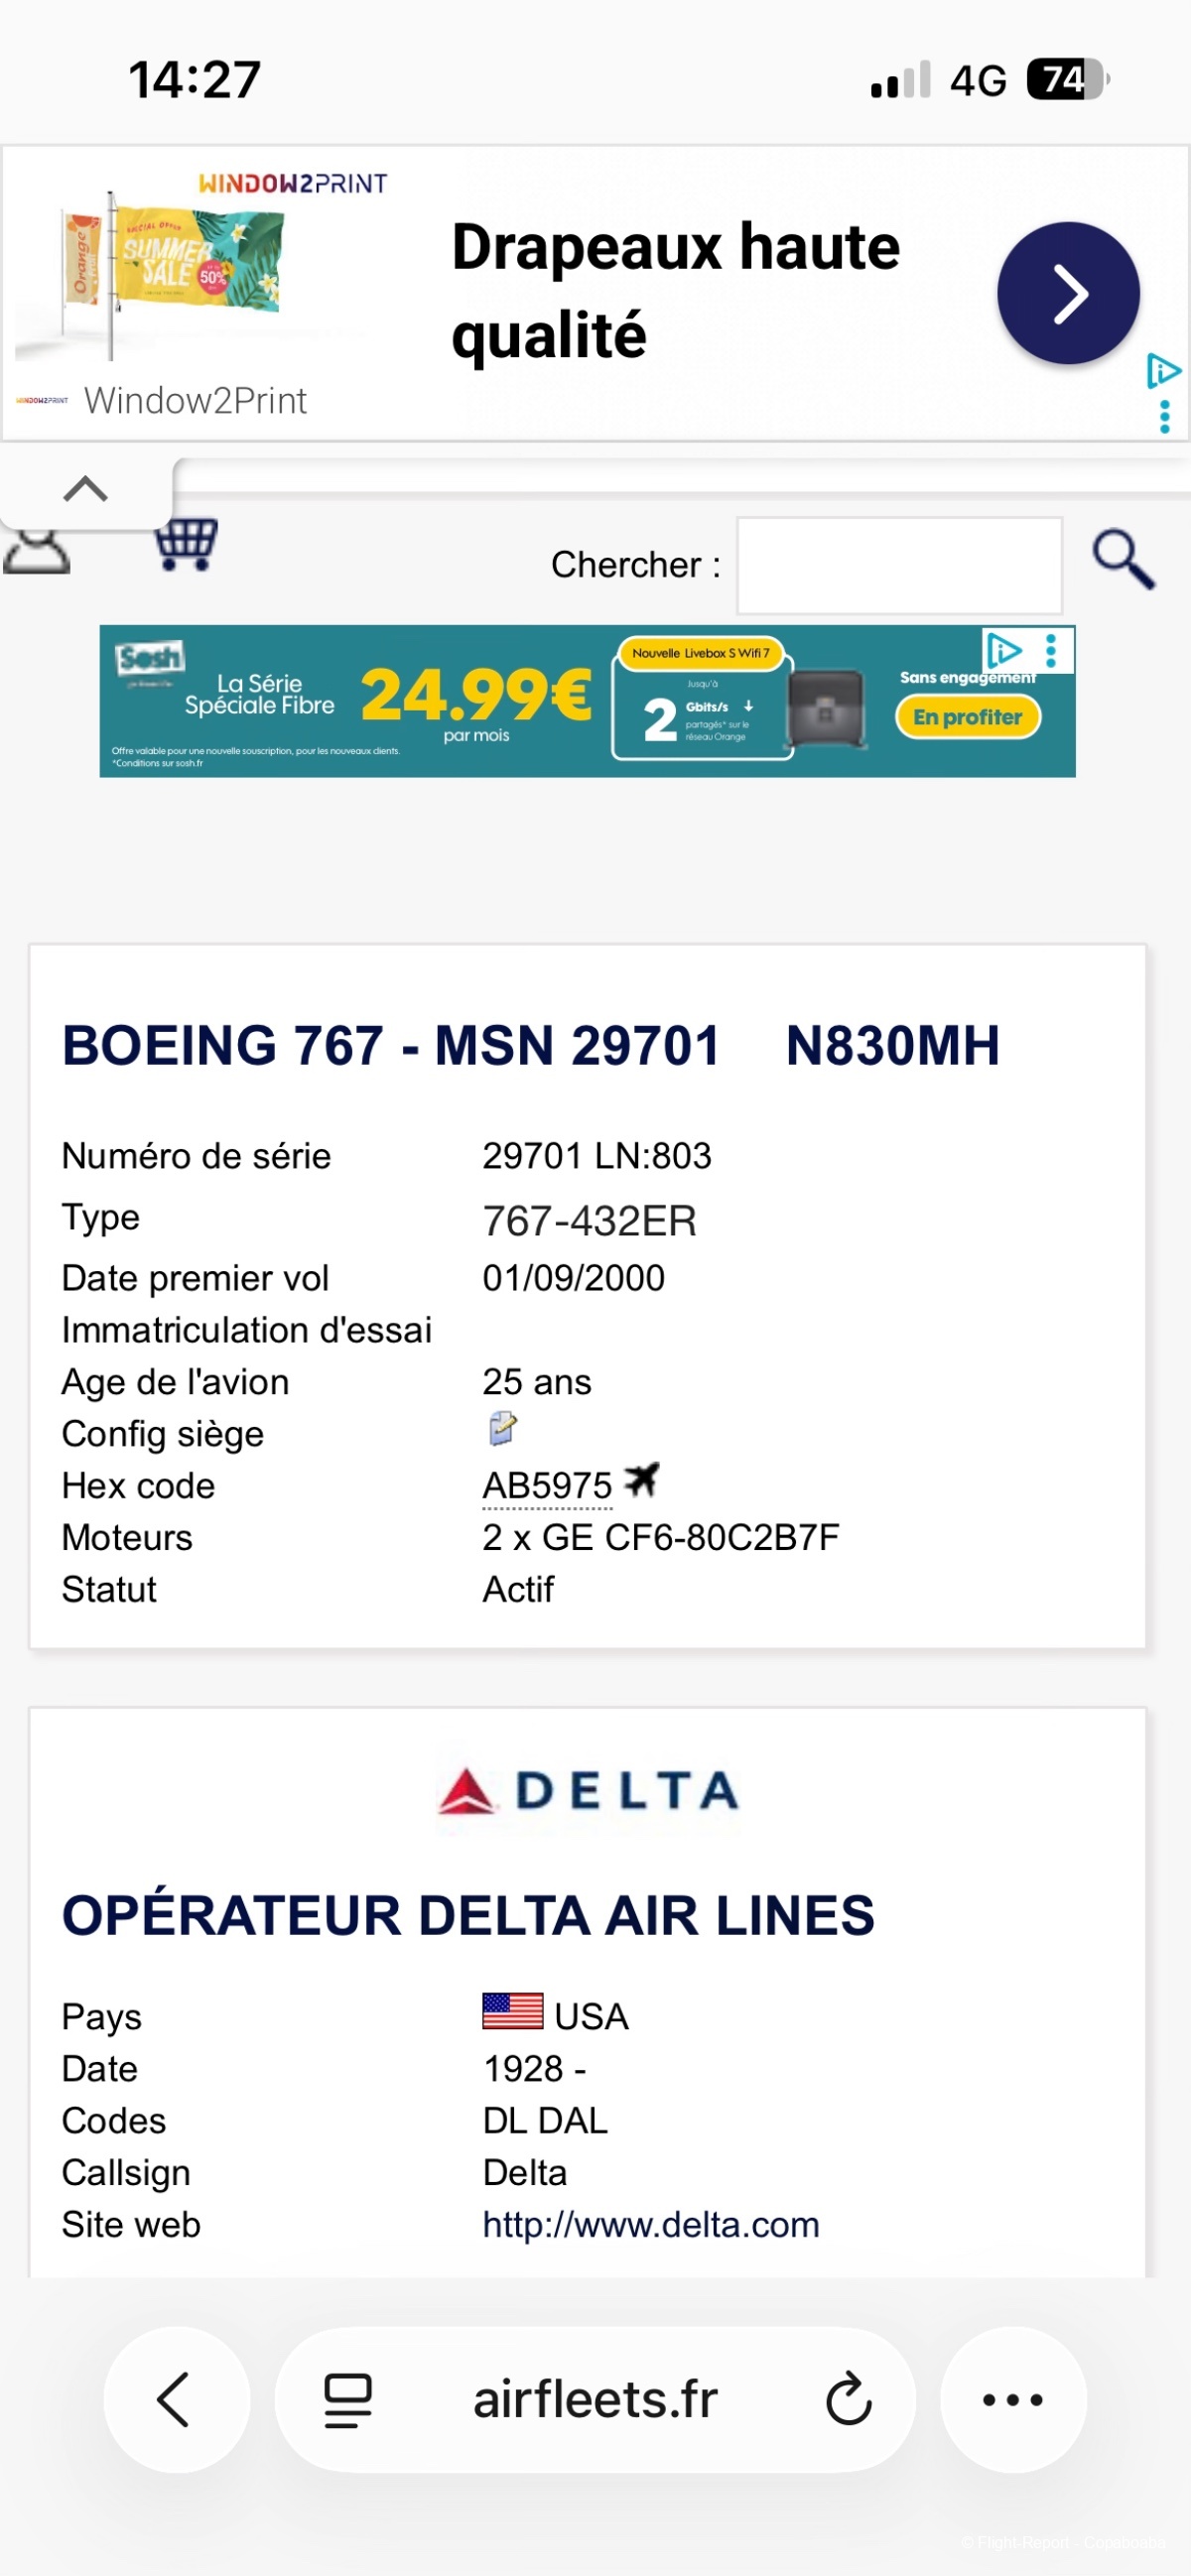Collapse the top ad with chevron tab

point(86,489)
